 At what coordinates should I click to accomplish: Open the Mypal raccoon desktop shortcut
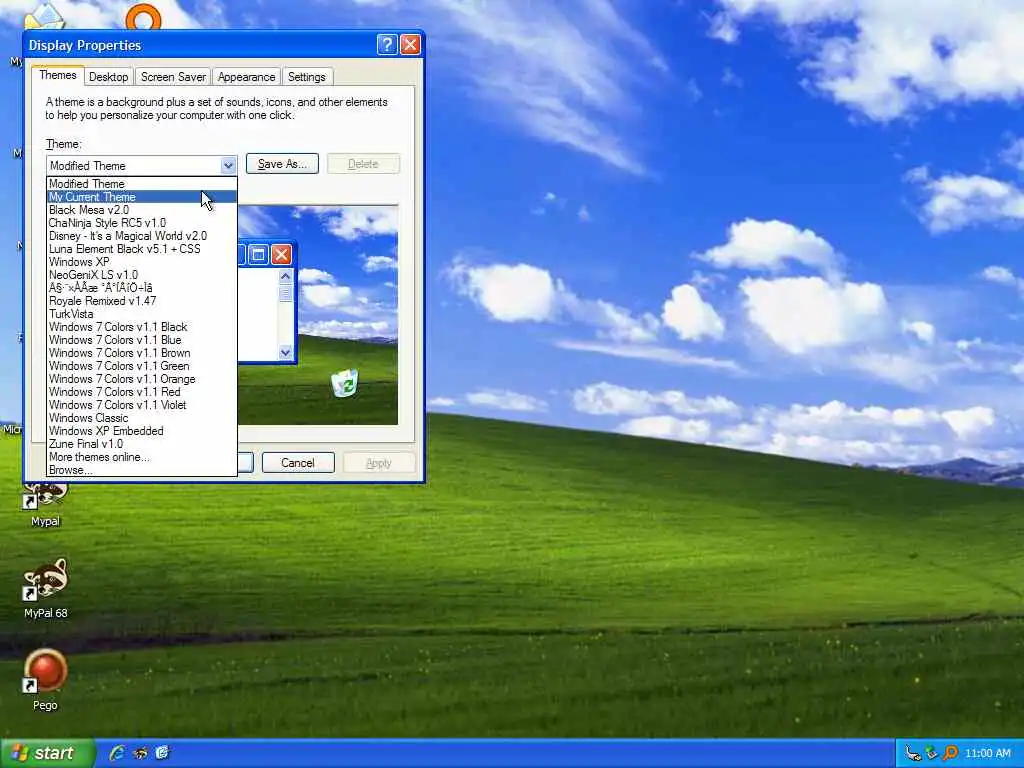pos(45,503)
